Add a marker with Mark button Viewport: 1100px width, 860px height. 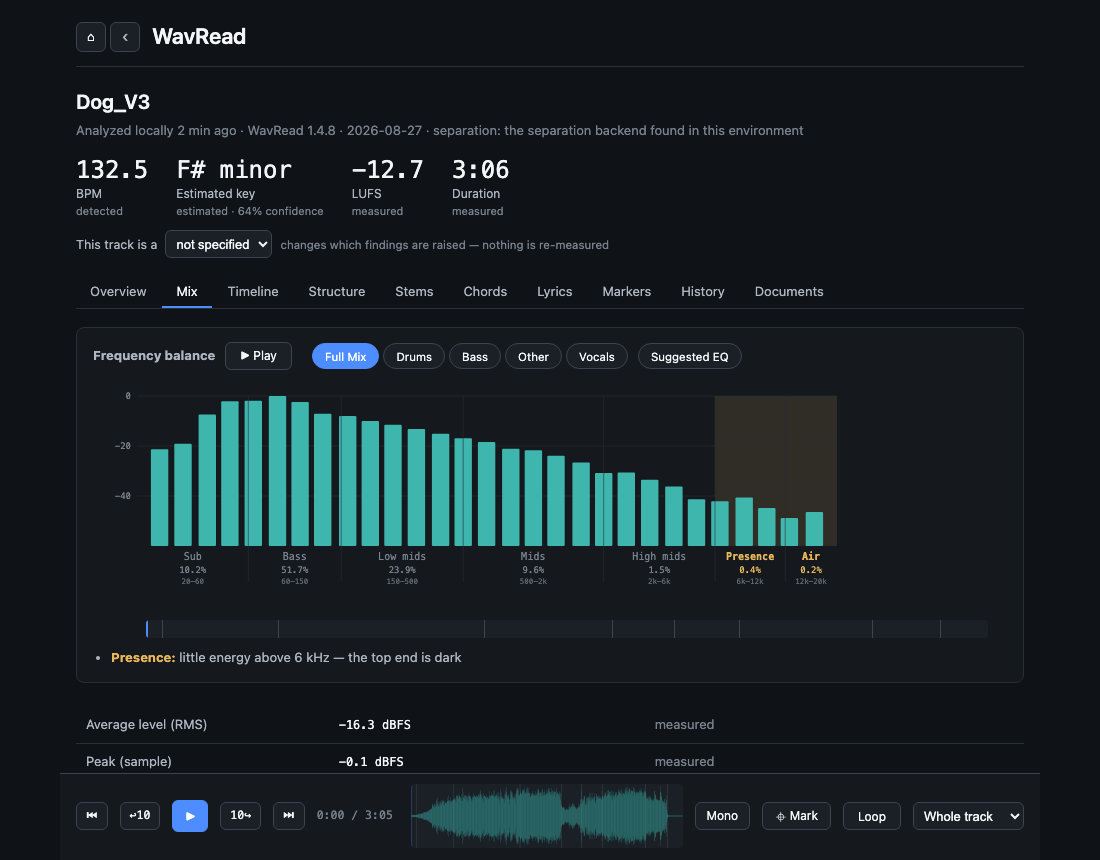pos(796,817)
